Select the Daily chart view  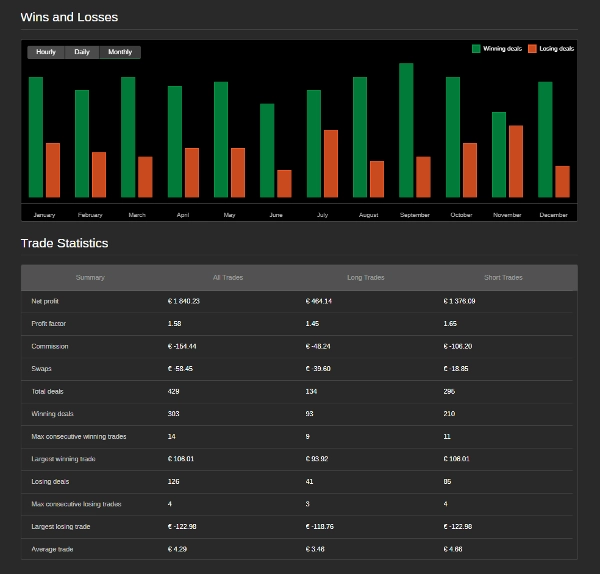(82, 52)
